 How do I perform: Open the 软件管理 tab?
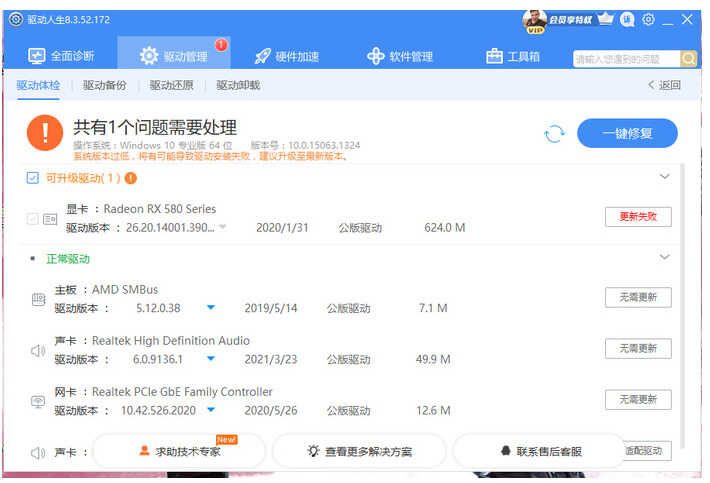[x=400, y=57]
